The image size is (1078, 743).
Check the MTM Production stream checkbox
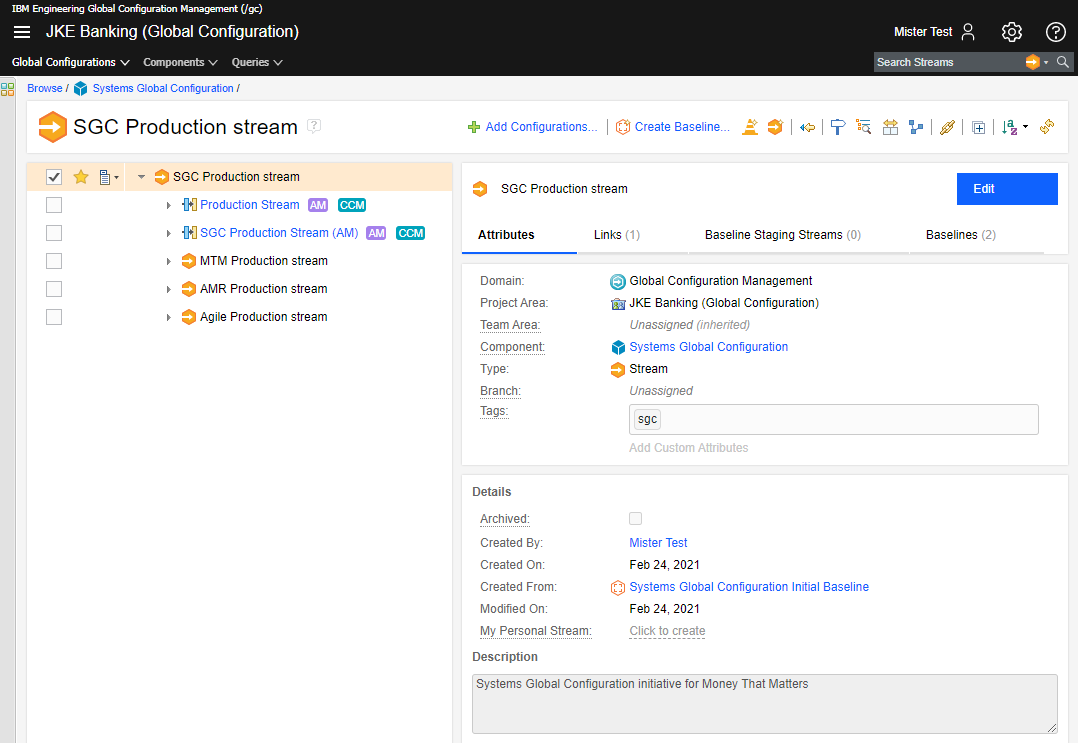54,261
